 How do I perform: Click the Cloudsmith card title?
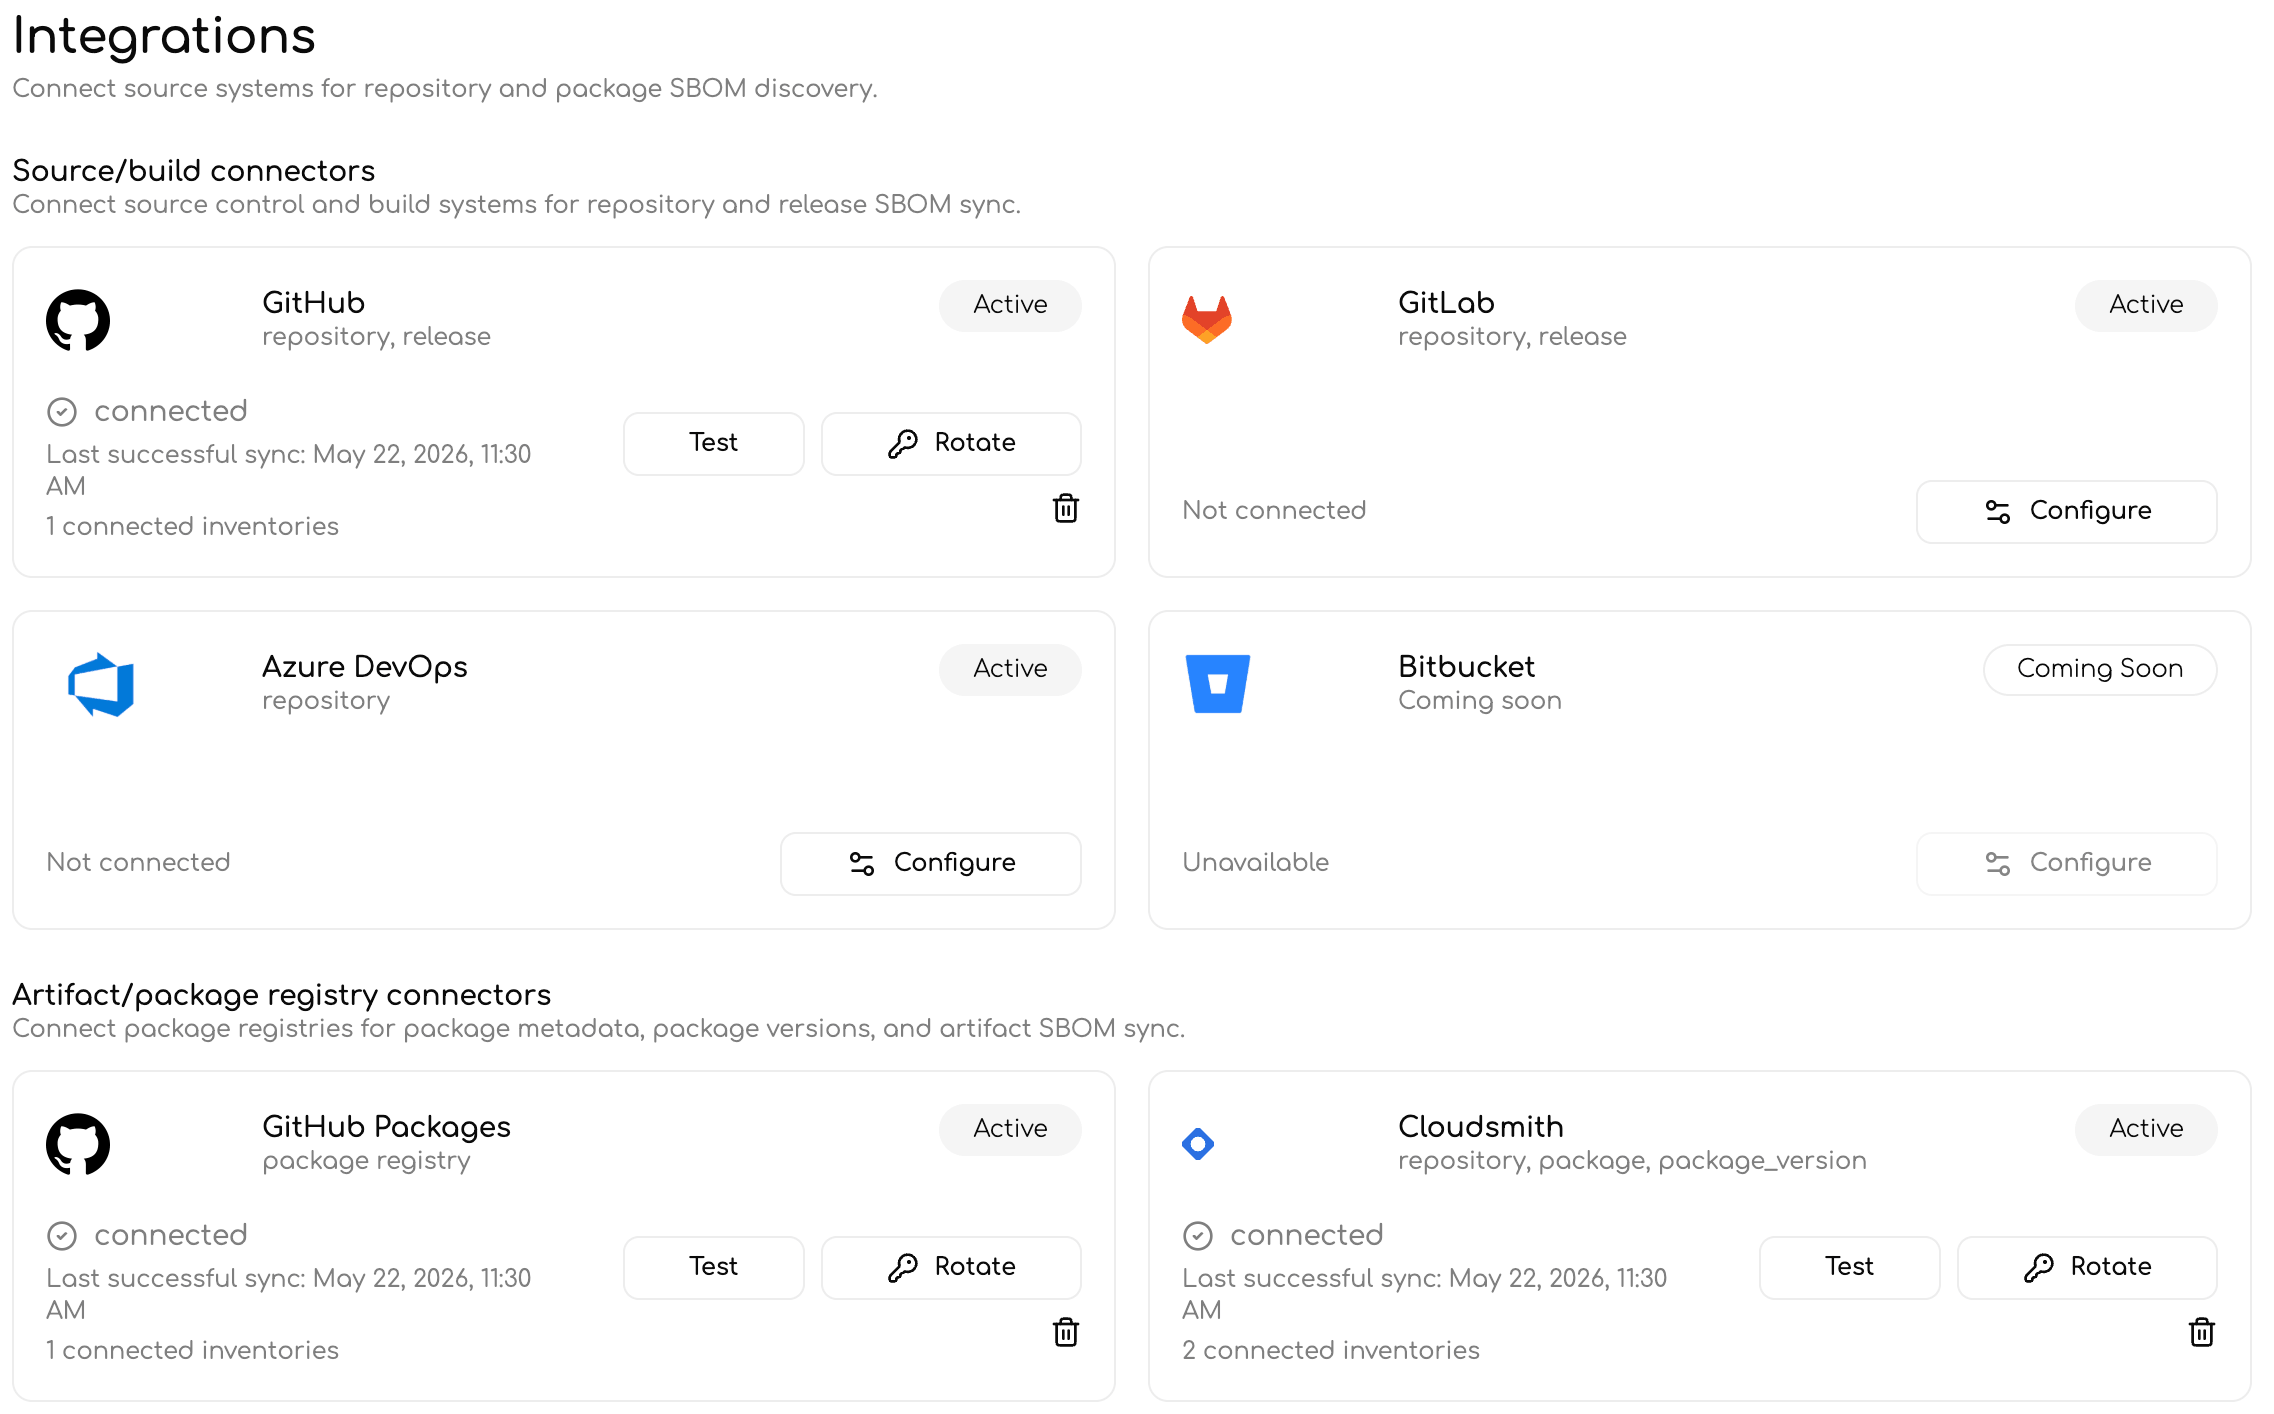click(x=1481, y=1127)
